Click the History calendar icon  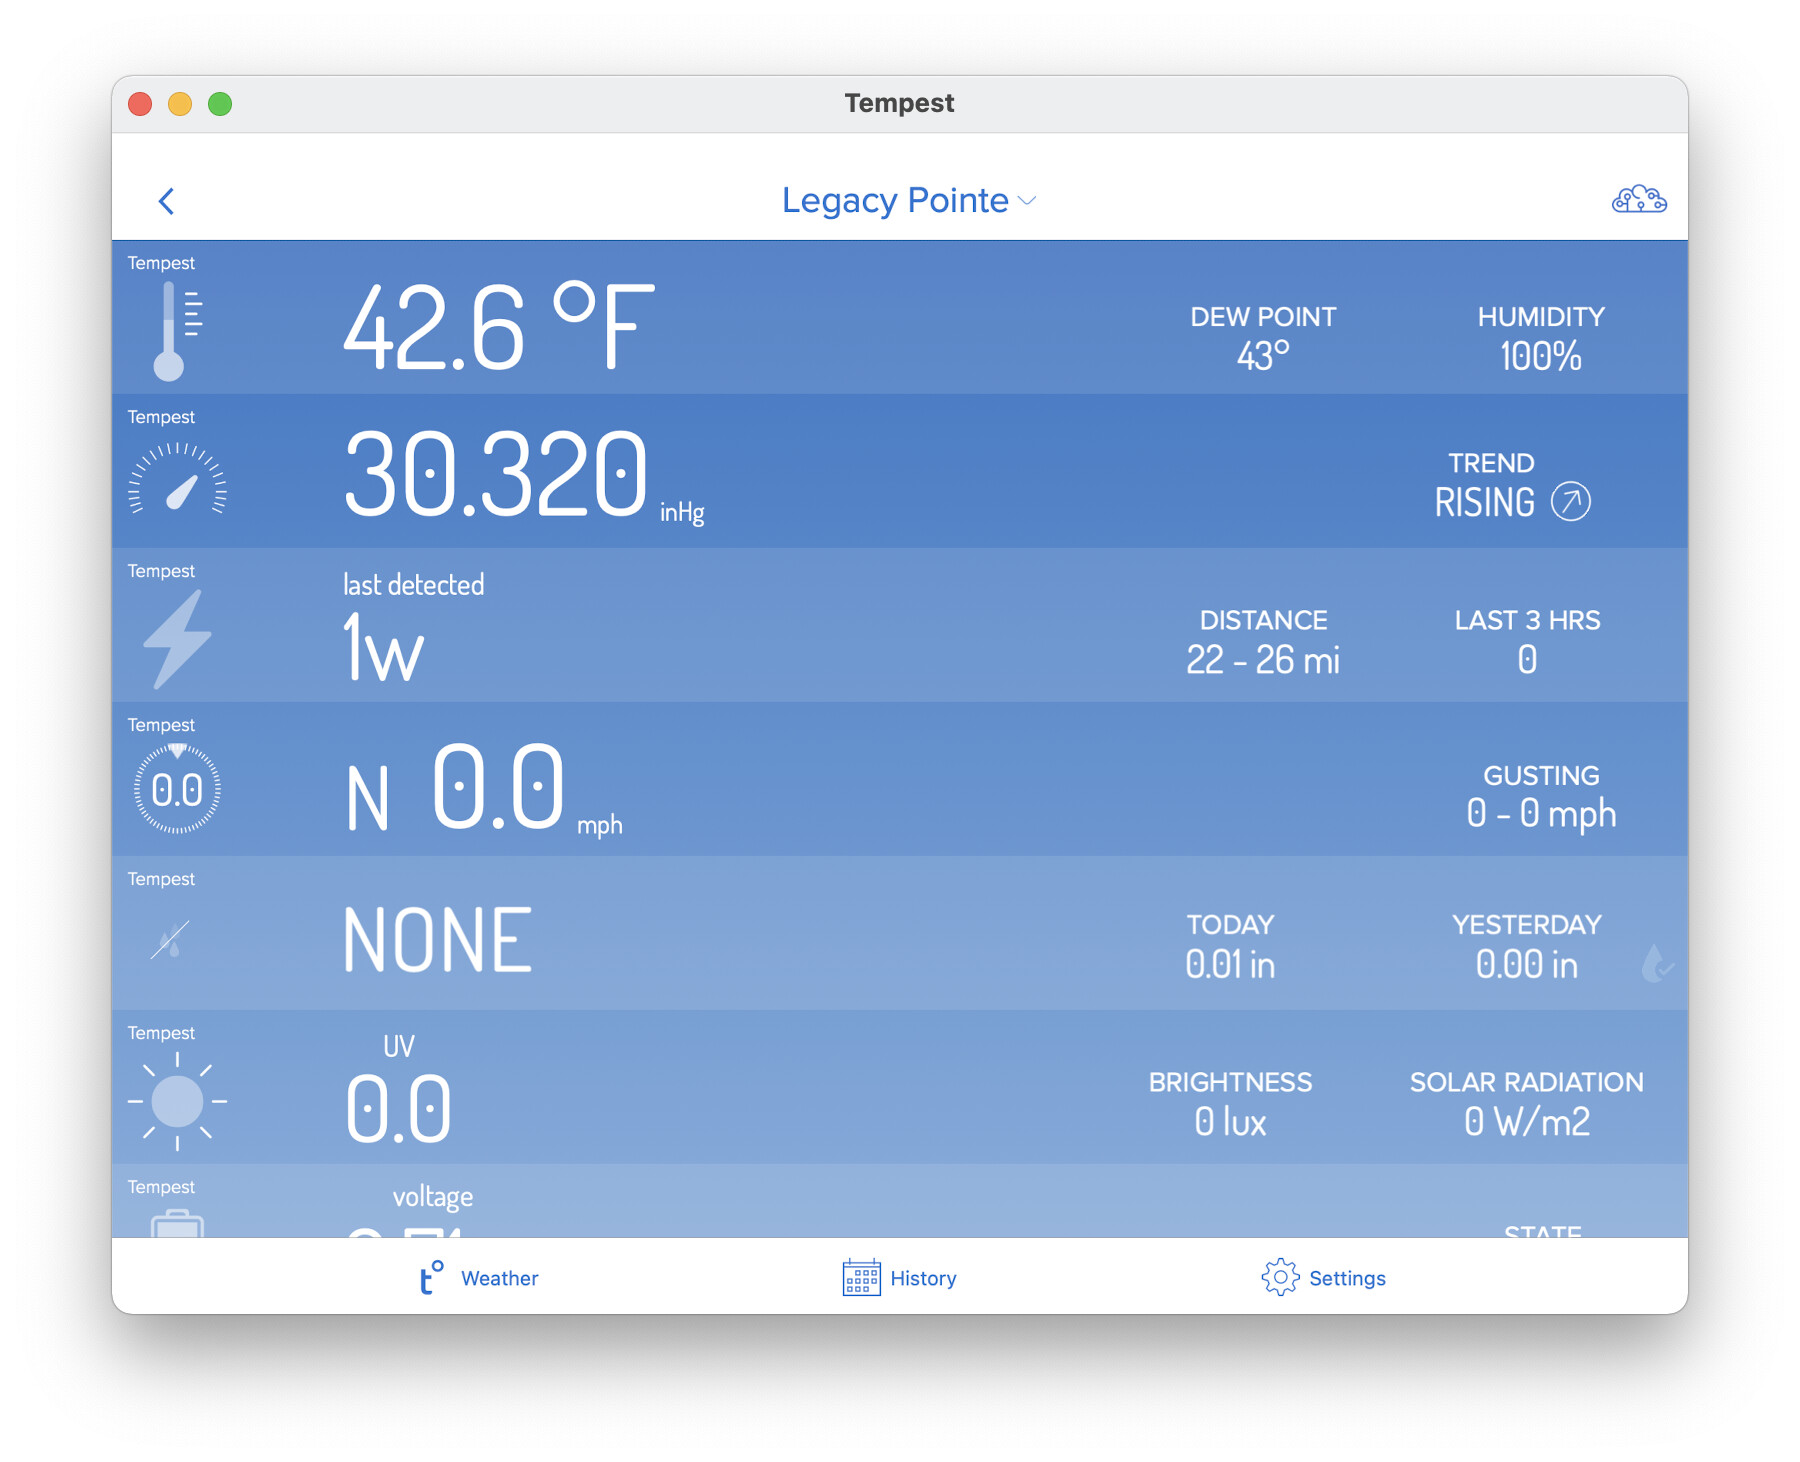coord(861,1278)
